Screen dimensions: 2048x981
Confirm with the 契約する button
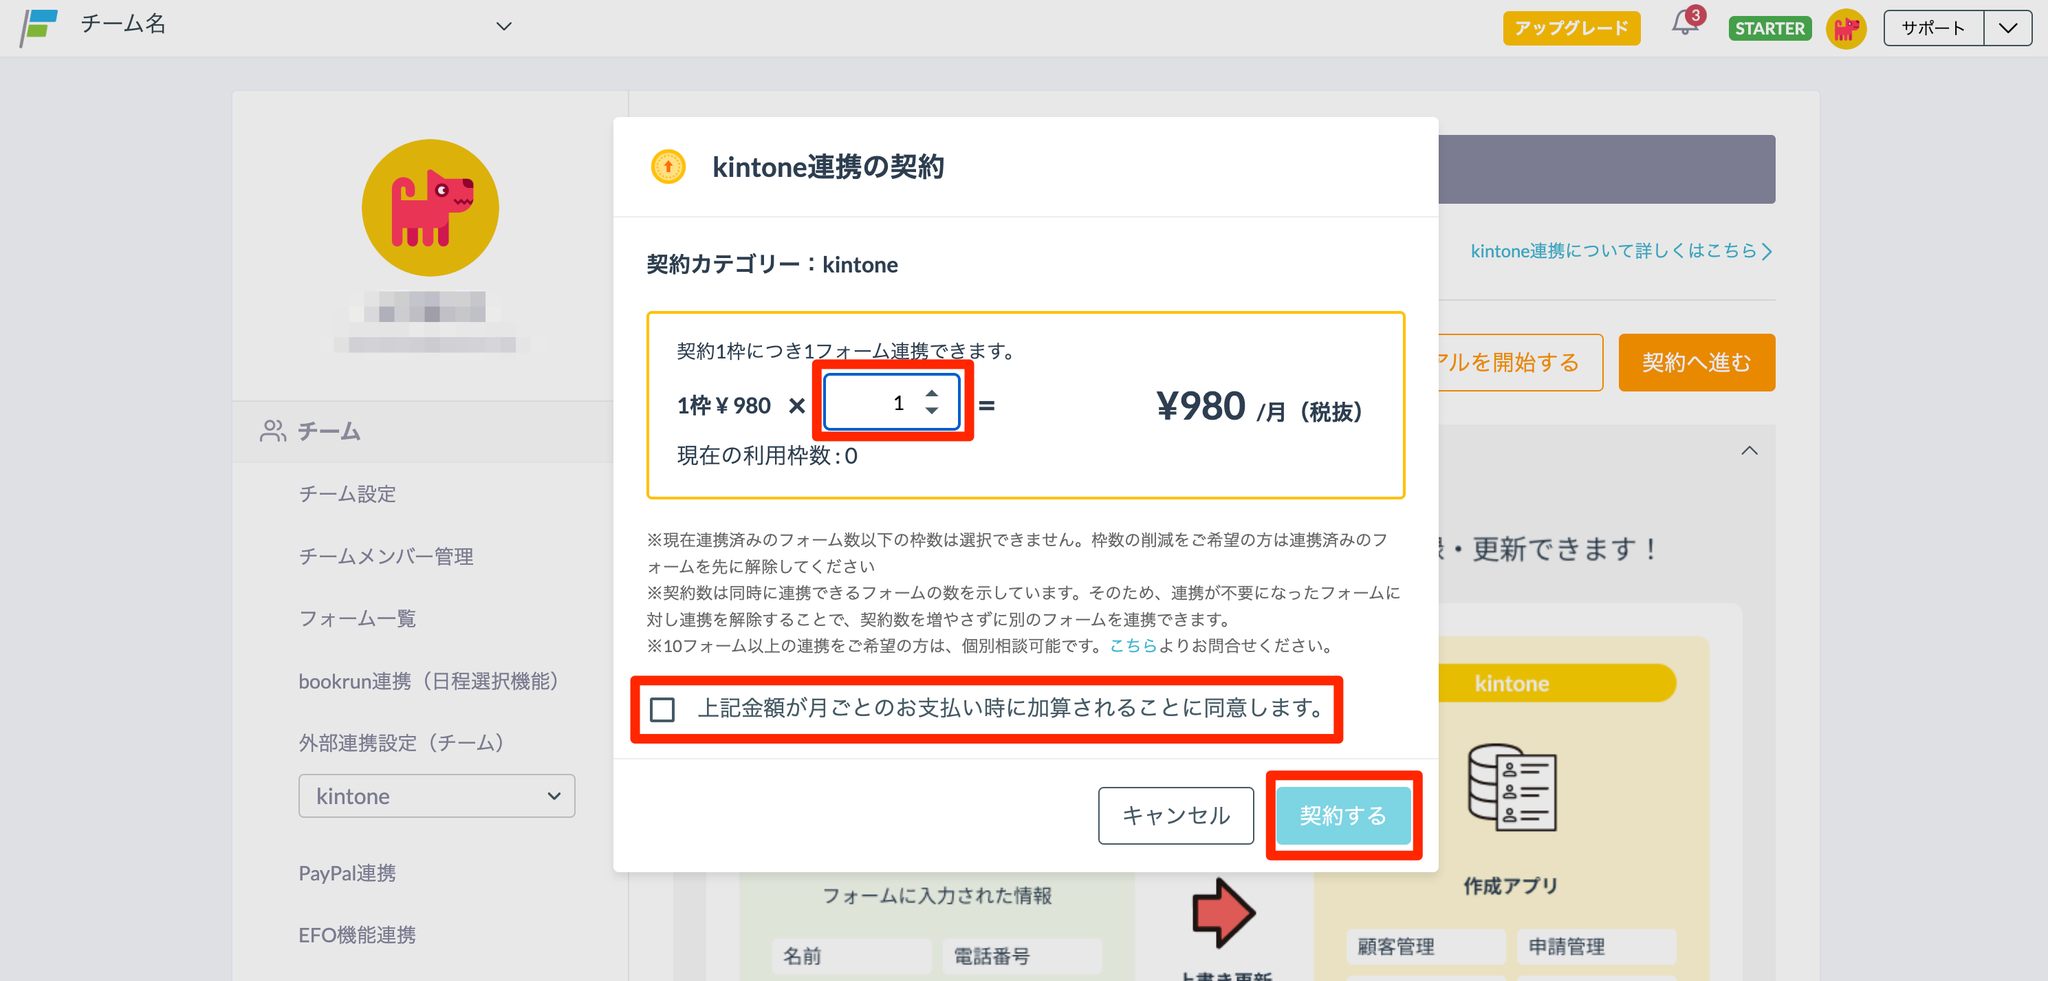pyautogui.click(x=1343, y=815)
